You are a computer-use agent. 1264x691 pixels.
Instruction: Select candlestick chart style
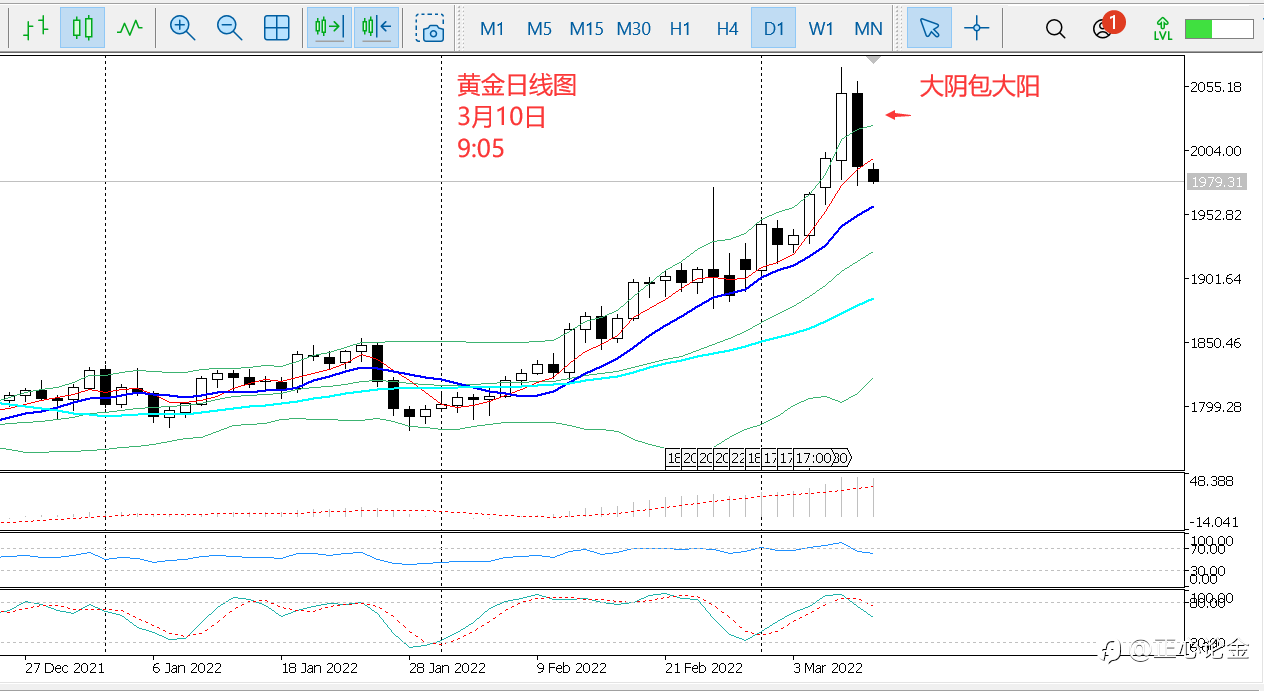82,28
